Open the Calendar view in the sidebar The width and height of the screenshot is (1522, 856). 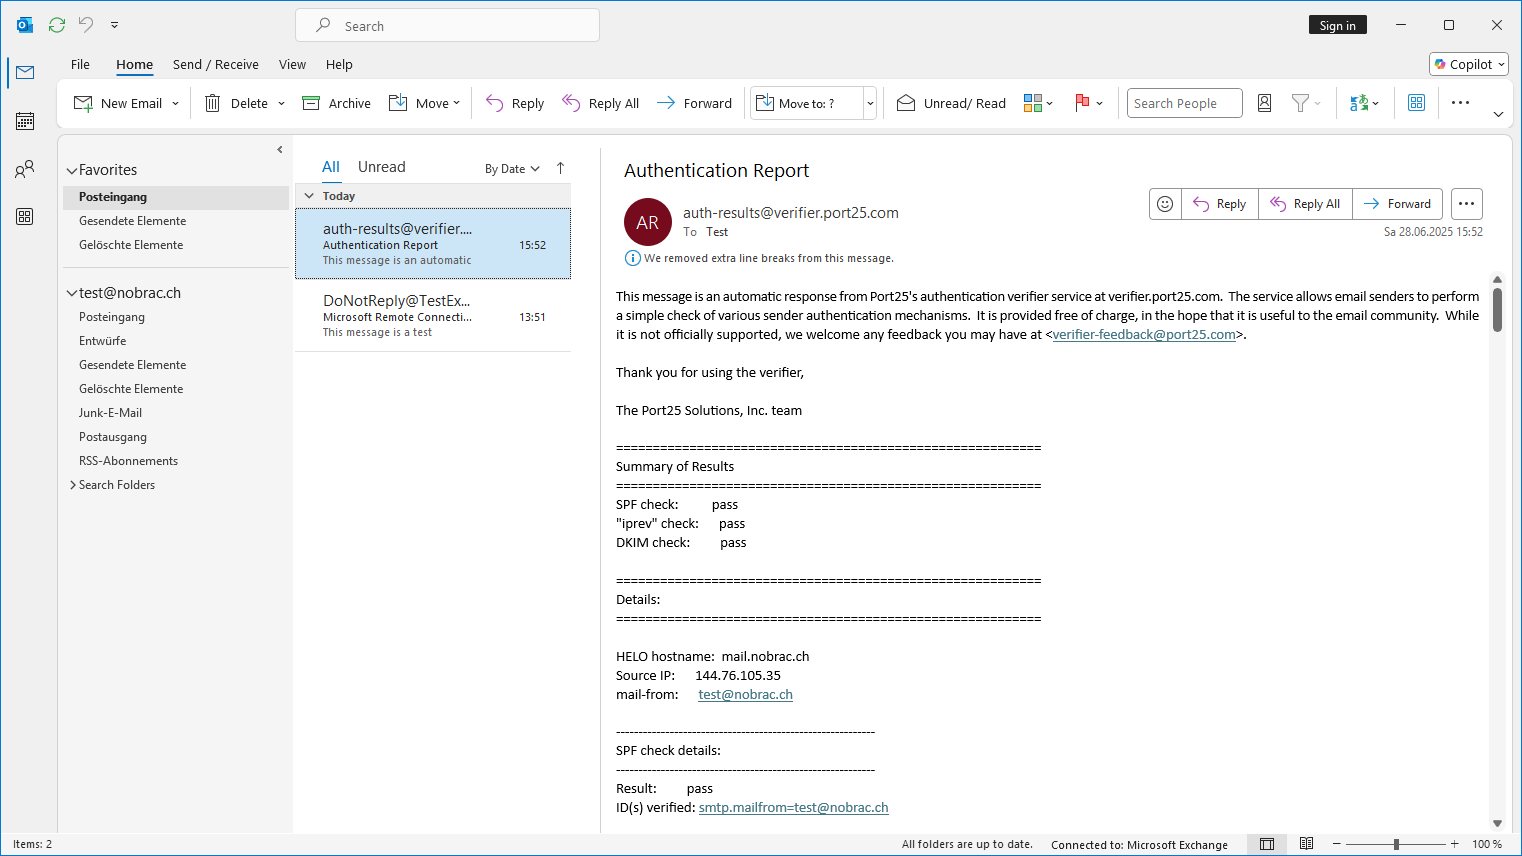pyautogui.click(x=25, y=121)
